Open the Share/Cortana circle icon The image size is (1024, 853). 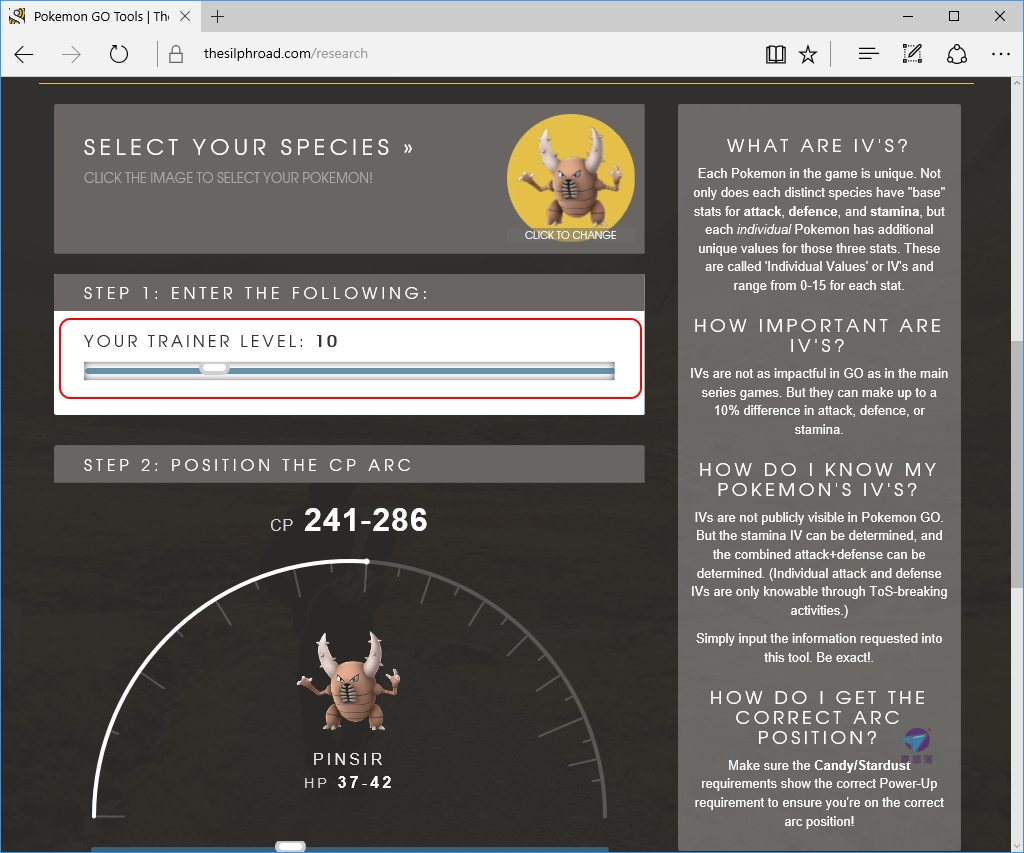[x=957, y=54]
